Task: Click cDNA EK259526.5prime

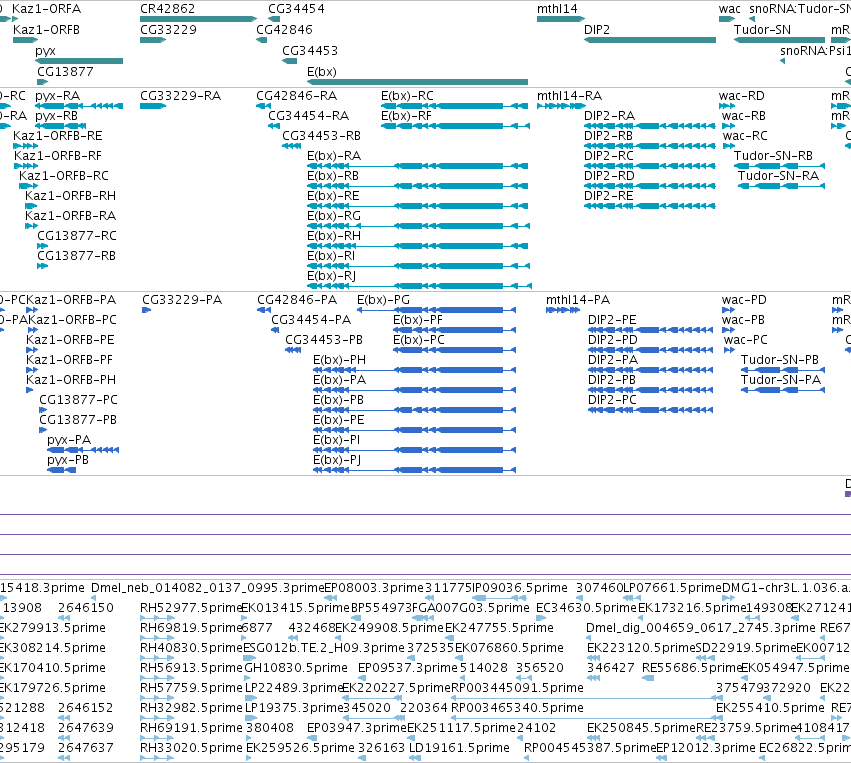Action: click(300, 748)
